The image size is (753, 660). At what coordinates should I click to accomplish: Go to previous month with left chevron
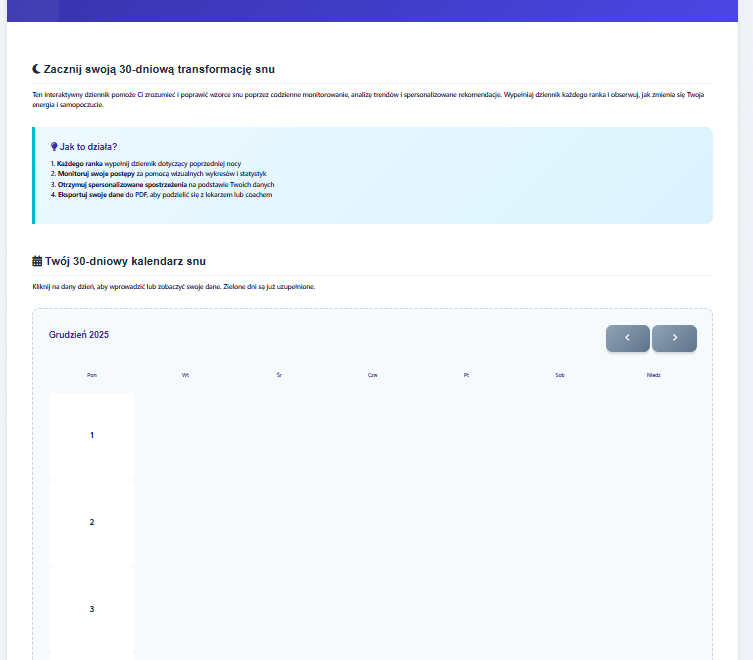point(627,338)
